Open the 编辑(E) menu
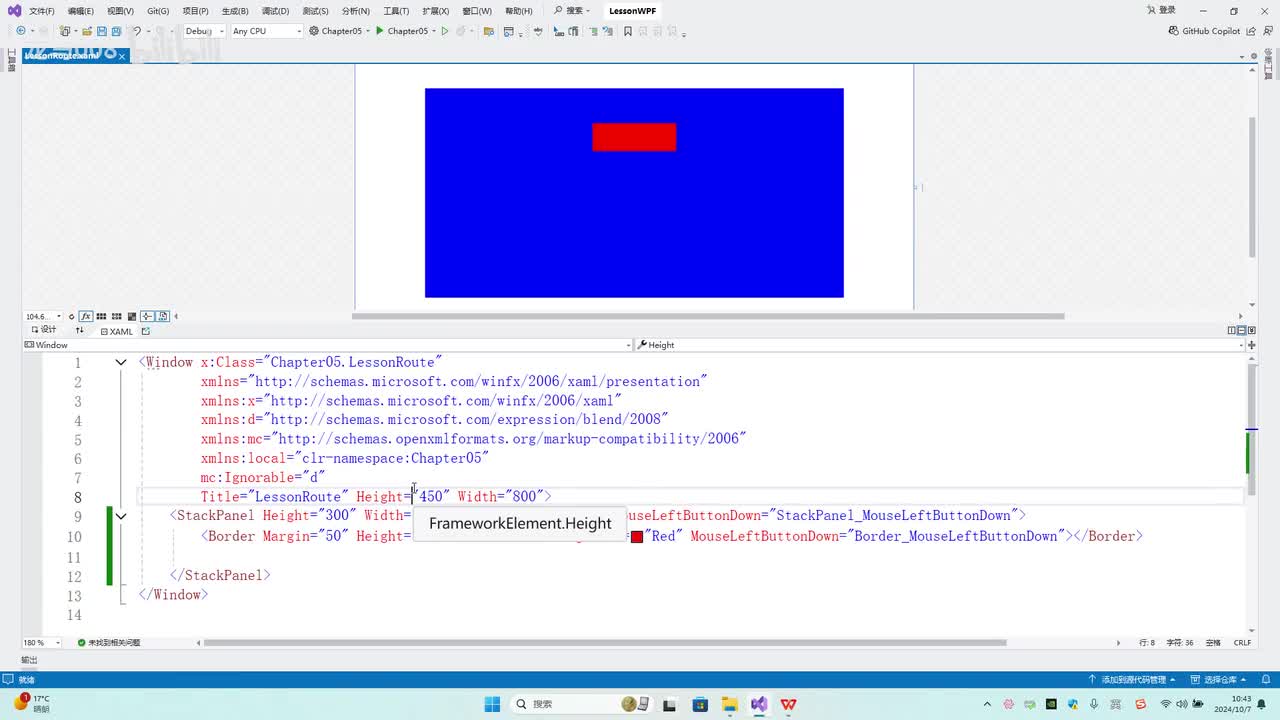This screenshot has height=720, width=1280. (80, 11)
